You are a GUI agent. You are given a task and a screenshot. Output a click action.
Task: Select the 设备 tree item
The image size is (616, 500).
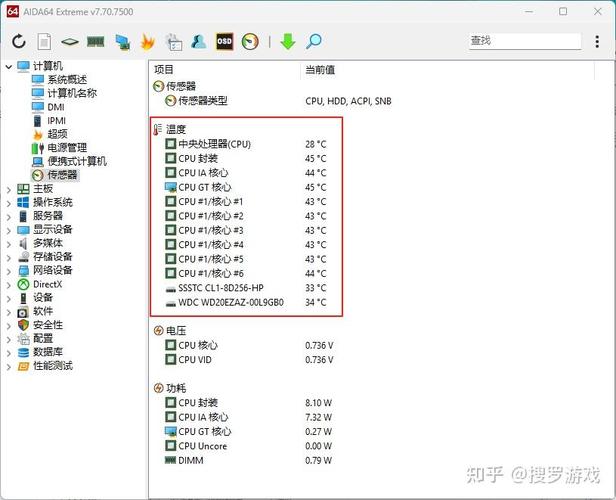tap(43, 297)
